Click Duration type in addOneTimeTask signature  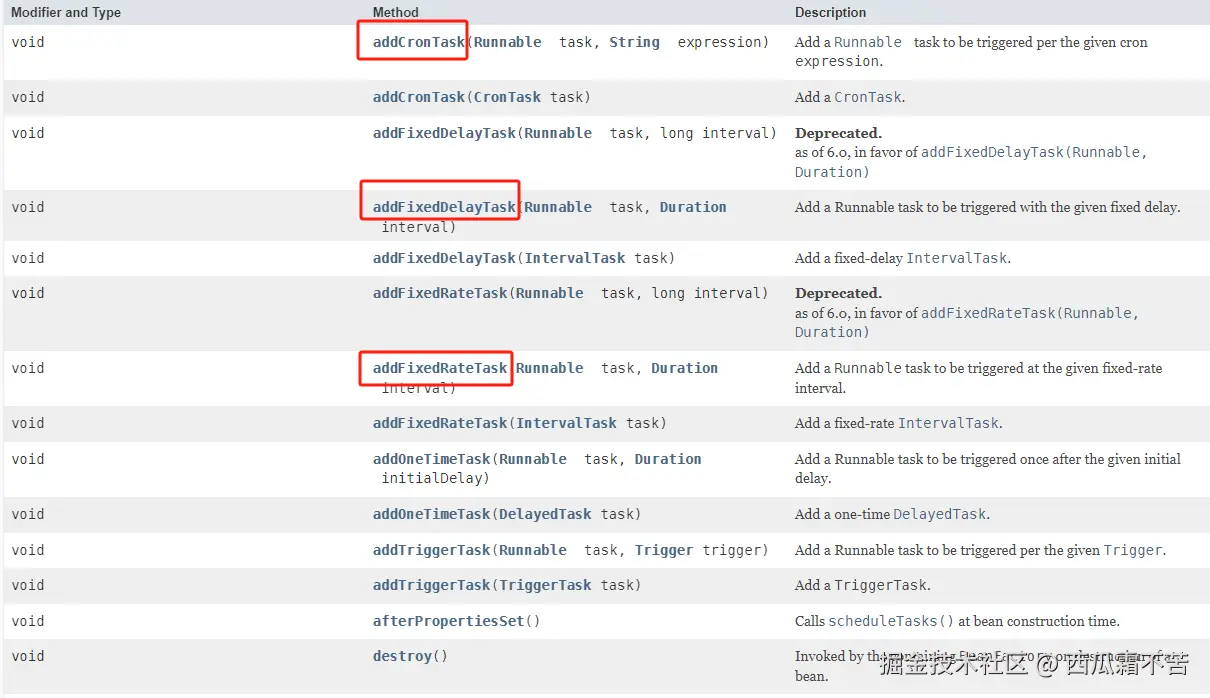click(668, 459)
